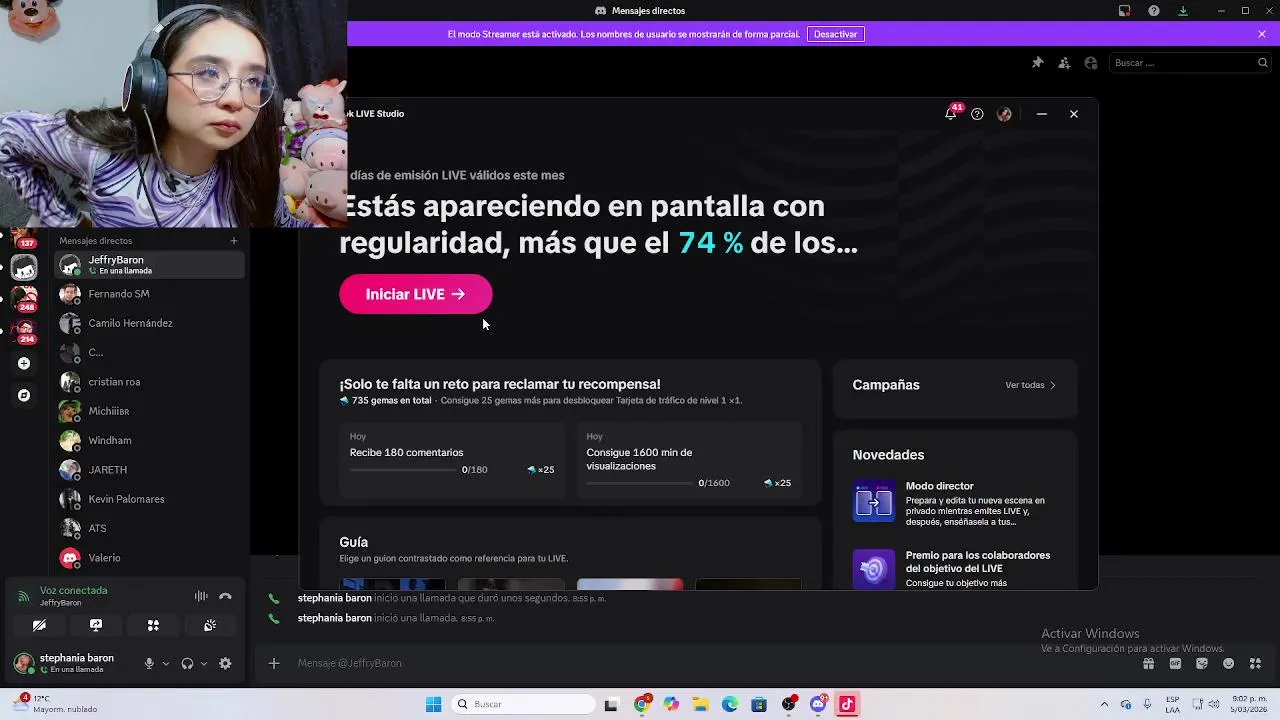Open Microsoft Edge from taskbar
1280x720 pixels.
click(730, 704)
